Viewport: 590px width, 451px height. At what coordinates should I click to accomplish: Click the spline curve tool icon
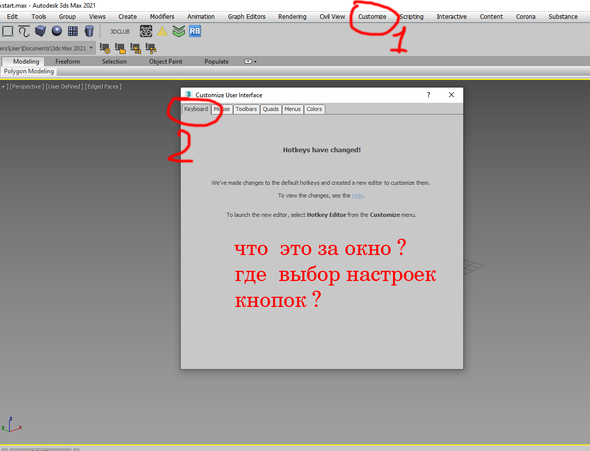[x=24, y=31]
